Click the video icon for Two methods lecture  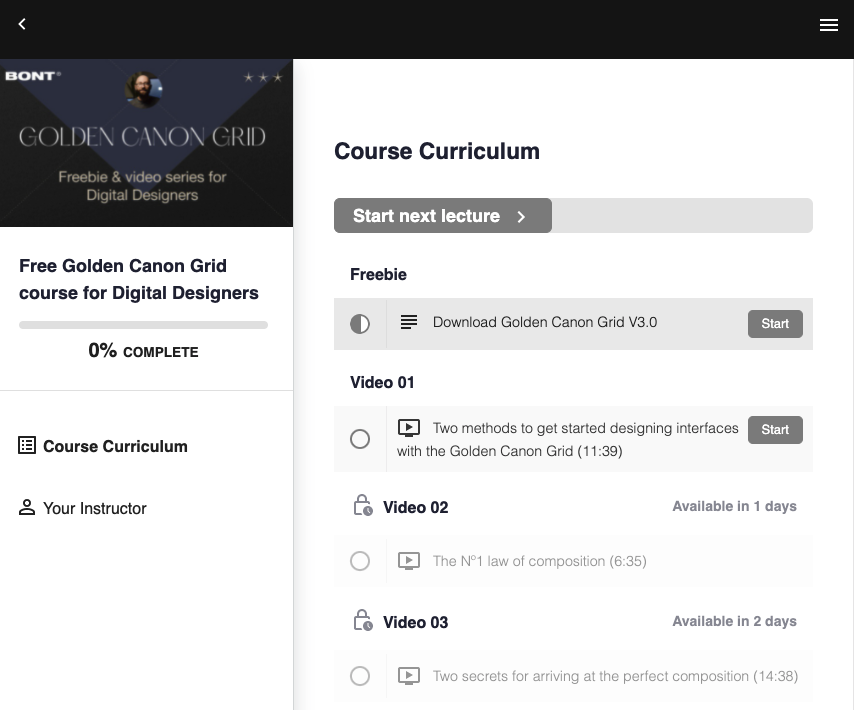tap(408, 428)
